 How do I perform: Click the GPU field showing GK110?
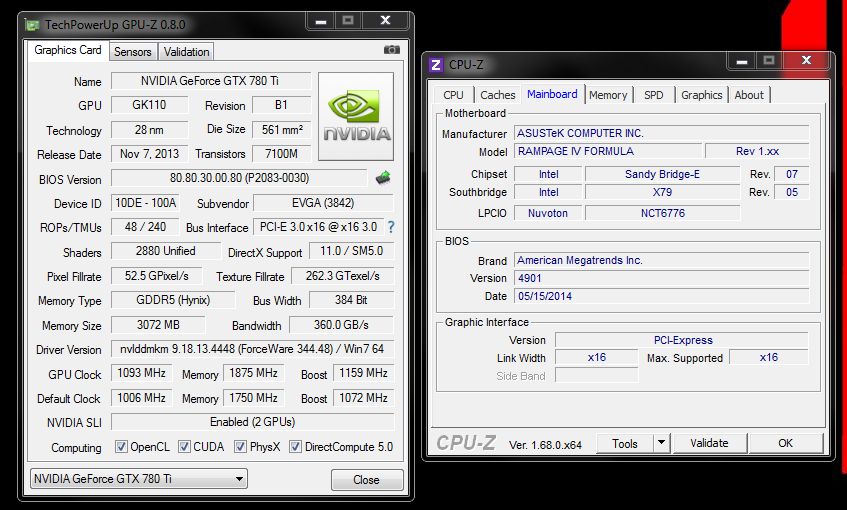pos(150,105)
